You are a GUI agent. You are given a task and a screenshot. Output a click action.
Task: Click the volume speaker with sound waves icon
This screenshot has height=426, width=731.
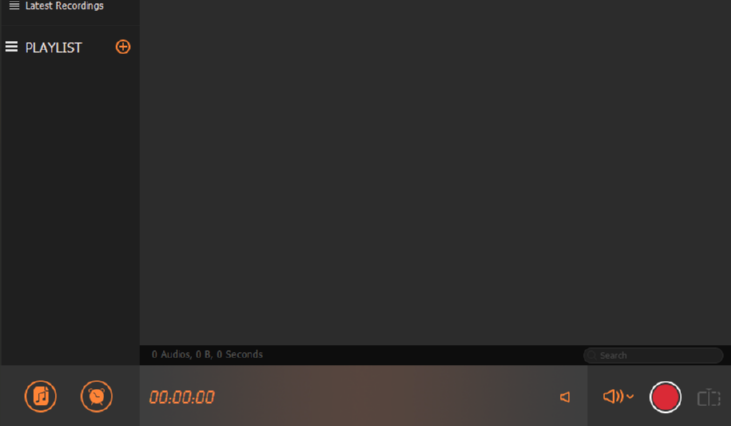tap(613, 397)
